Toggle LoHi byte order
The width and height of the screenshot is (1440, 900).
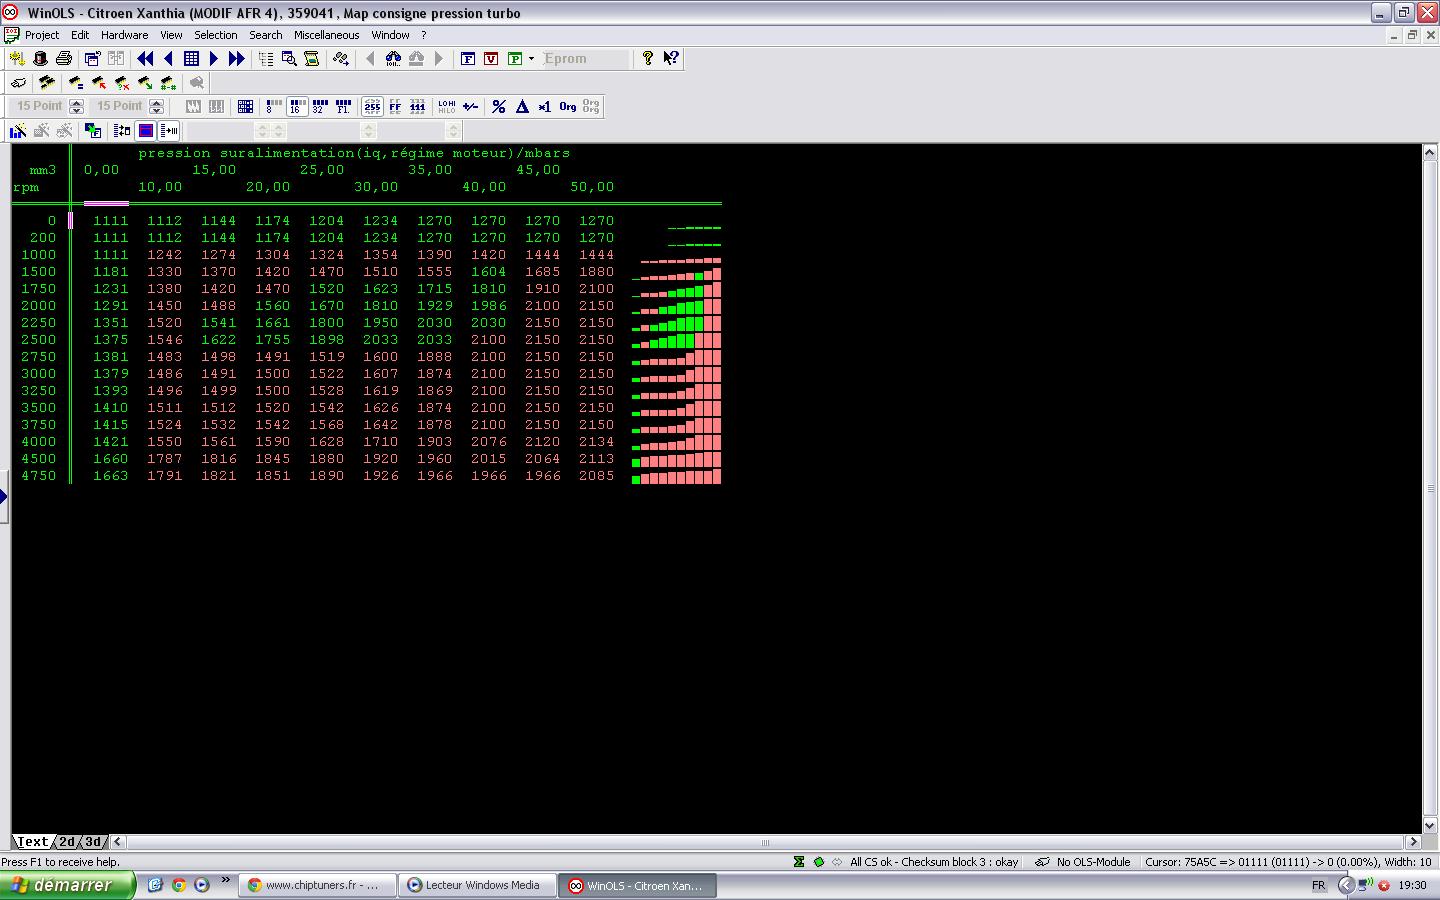(446, 106)
